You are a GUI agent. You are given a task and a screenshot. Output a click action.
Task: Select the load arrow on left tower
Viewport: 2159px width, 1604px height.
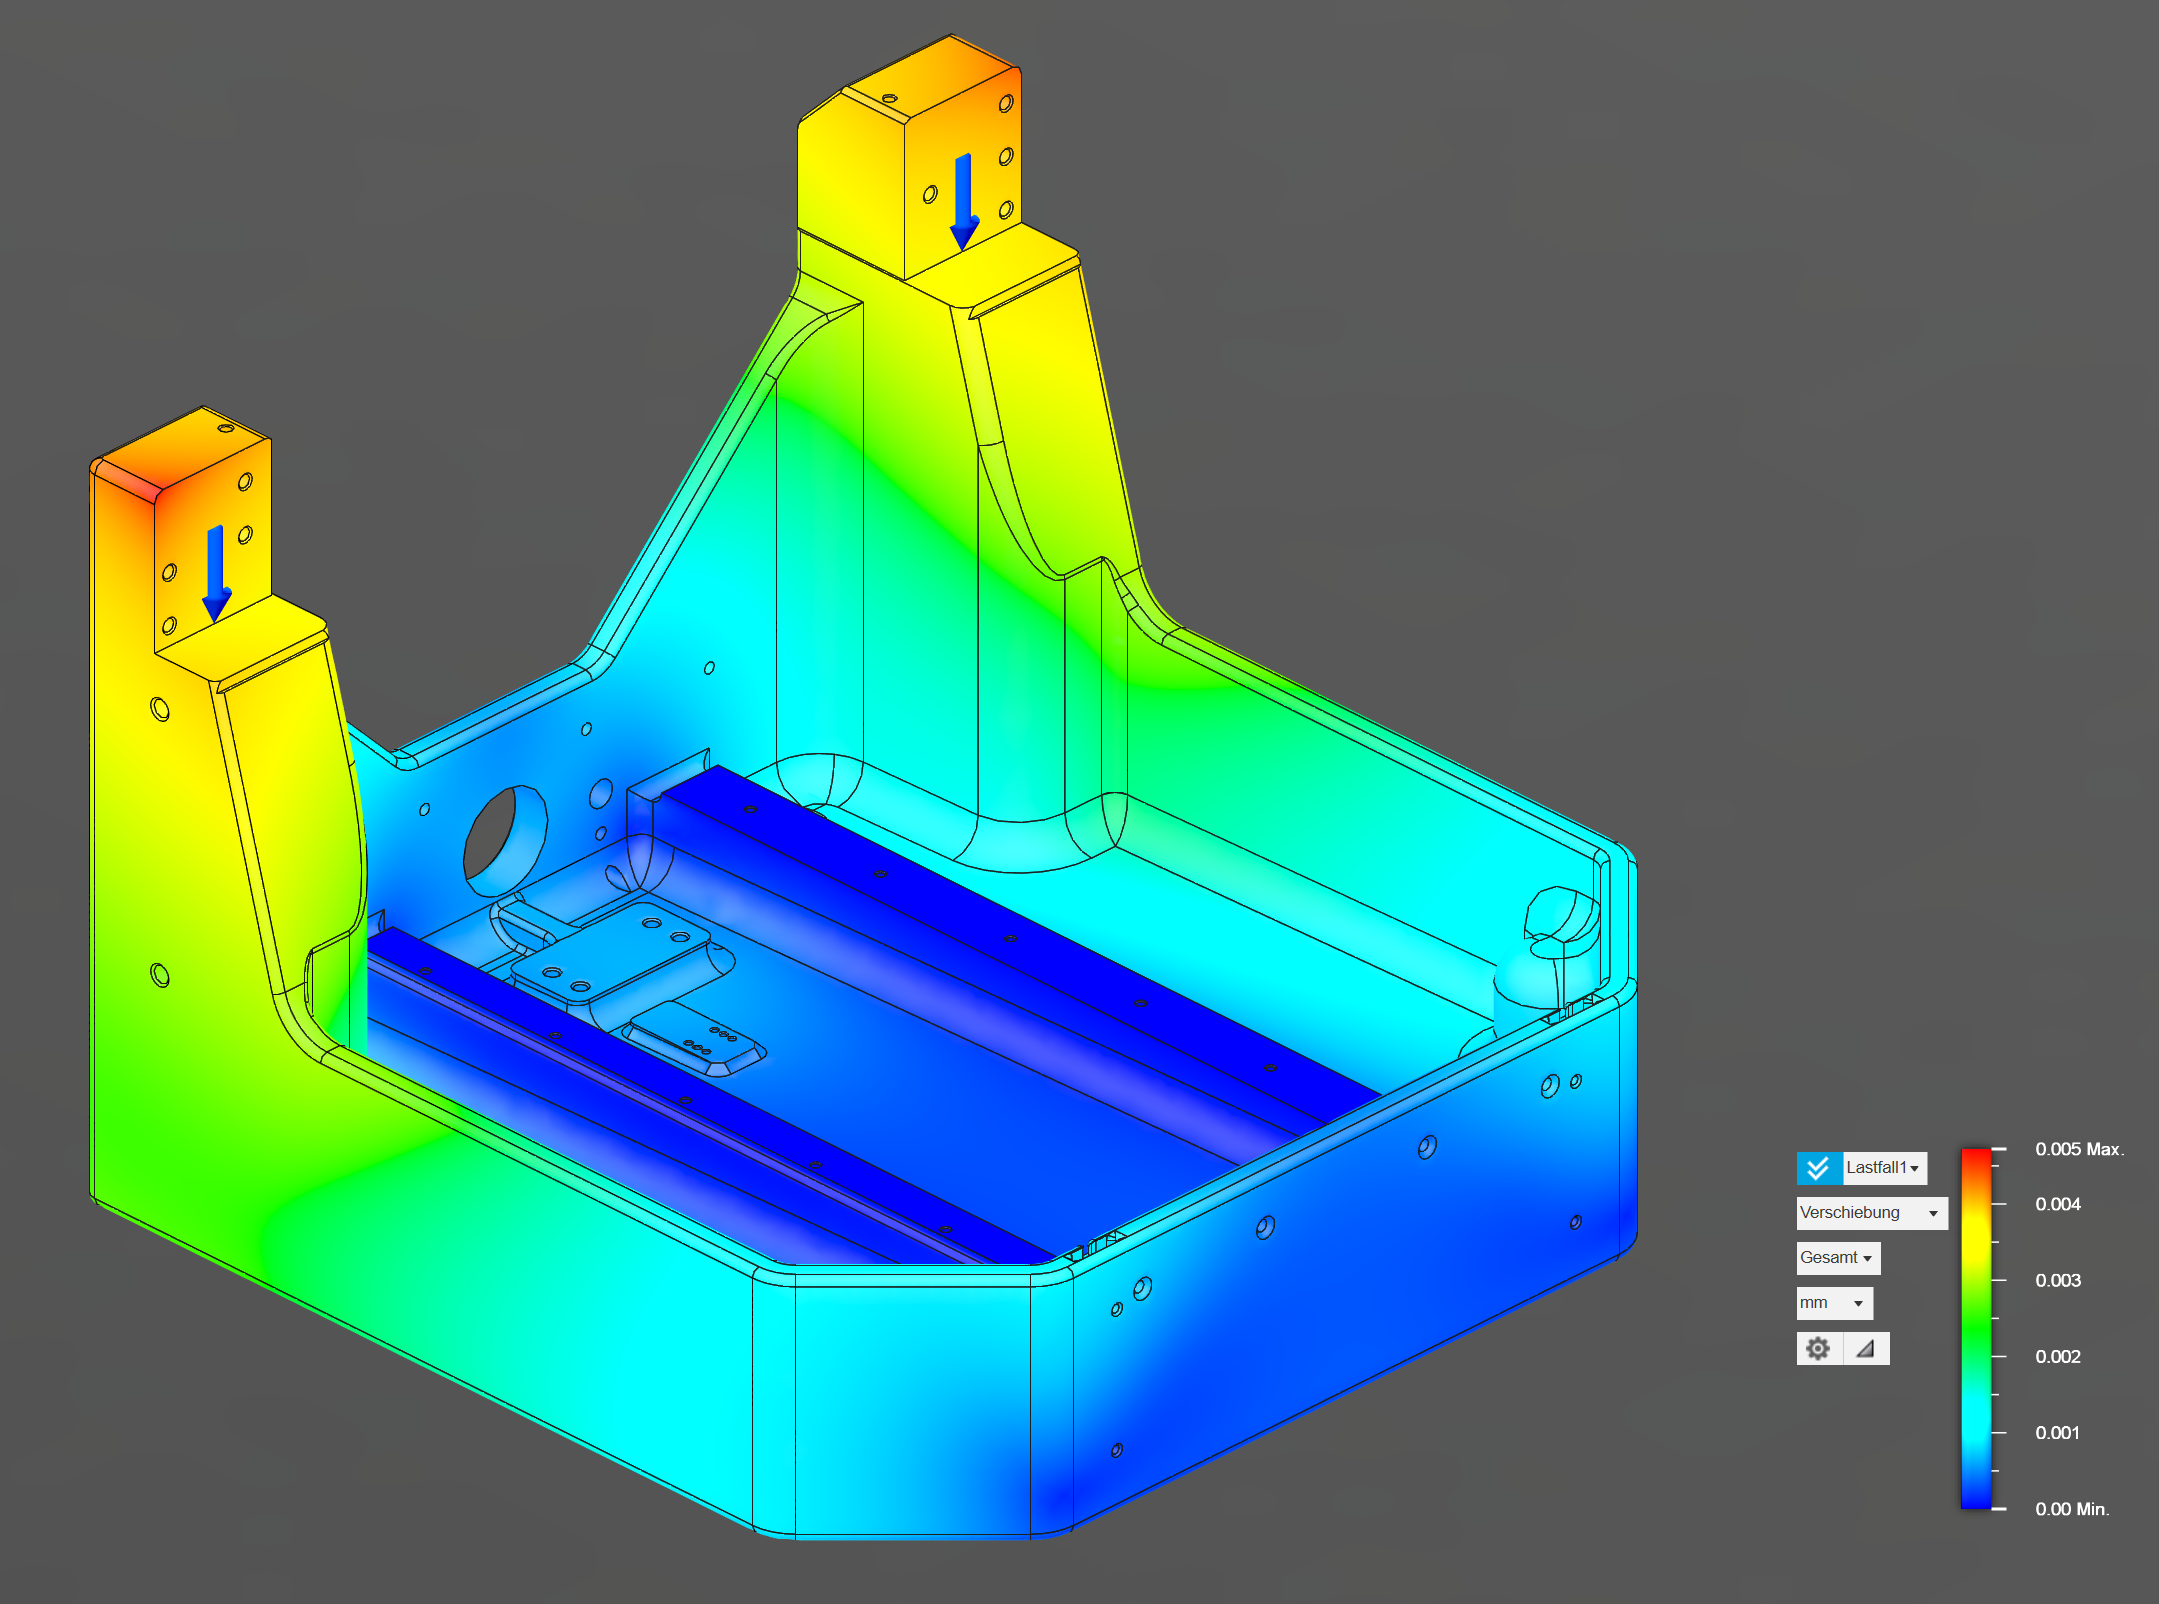click(216, 573)
